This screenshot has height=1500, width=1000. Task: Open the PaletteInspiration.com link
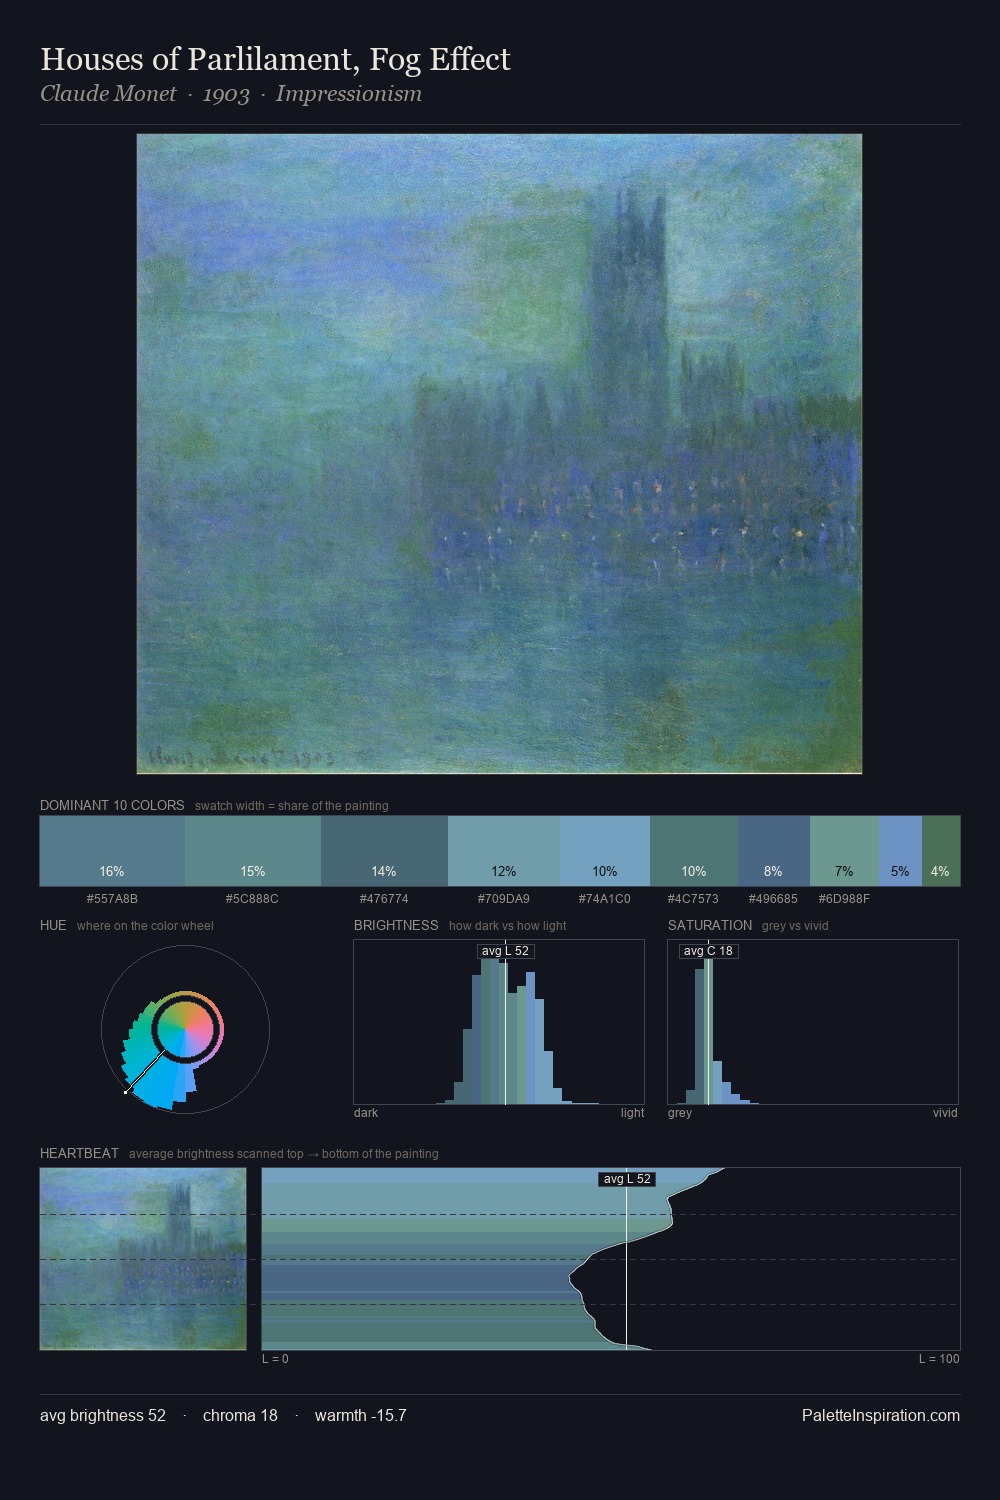(881, 1416)
